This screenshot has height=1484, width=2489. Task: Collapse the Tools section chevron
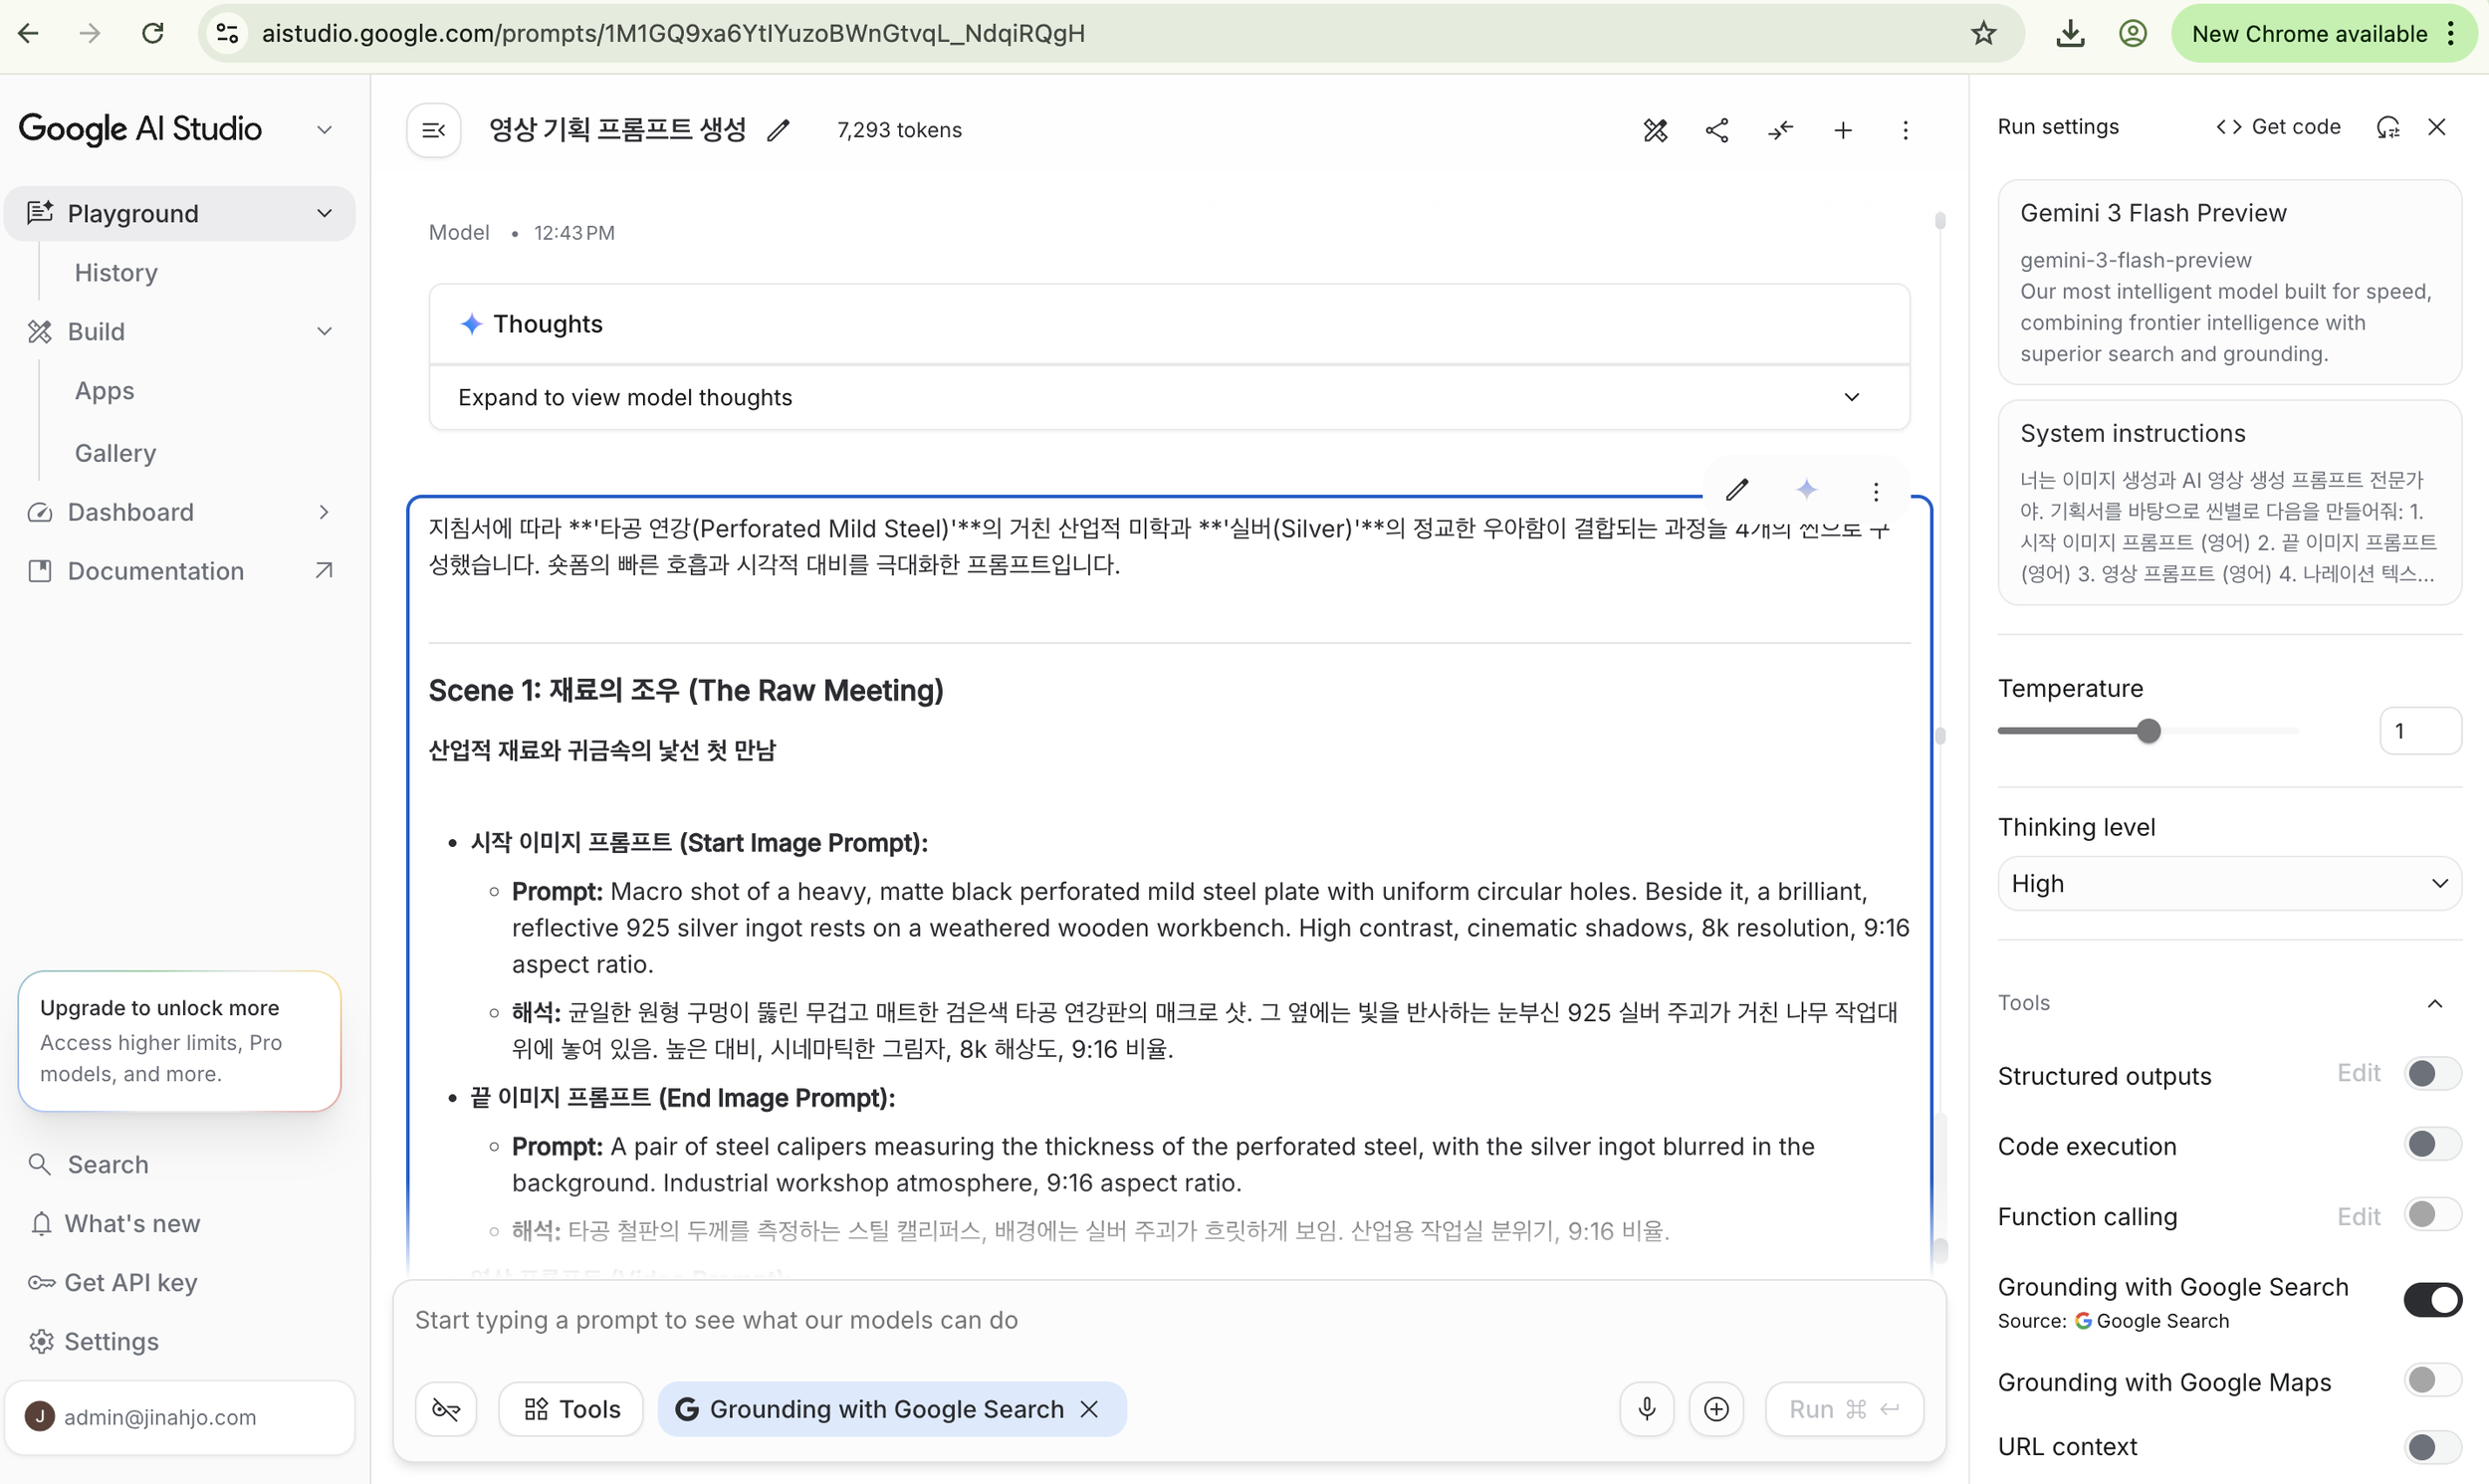[2435, 1003]
